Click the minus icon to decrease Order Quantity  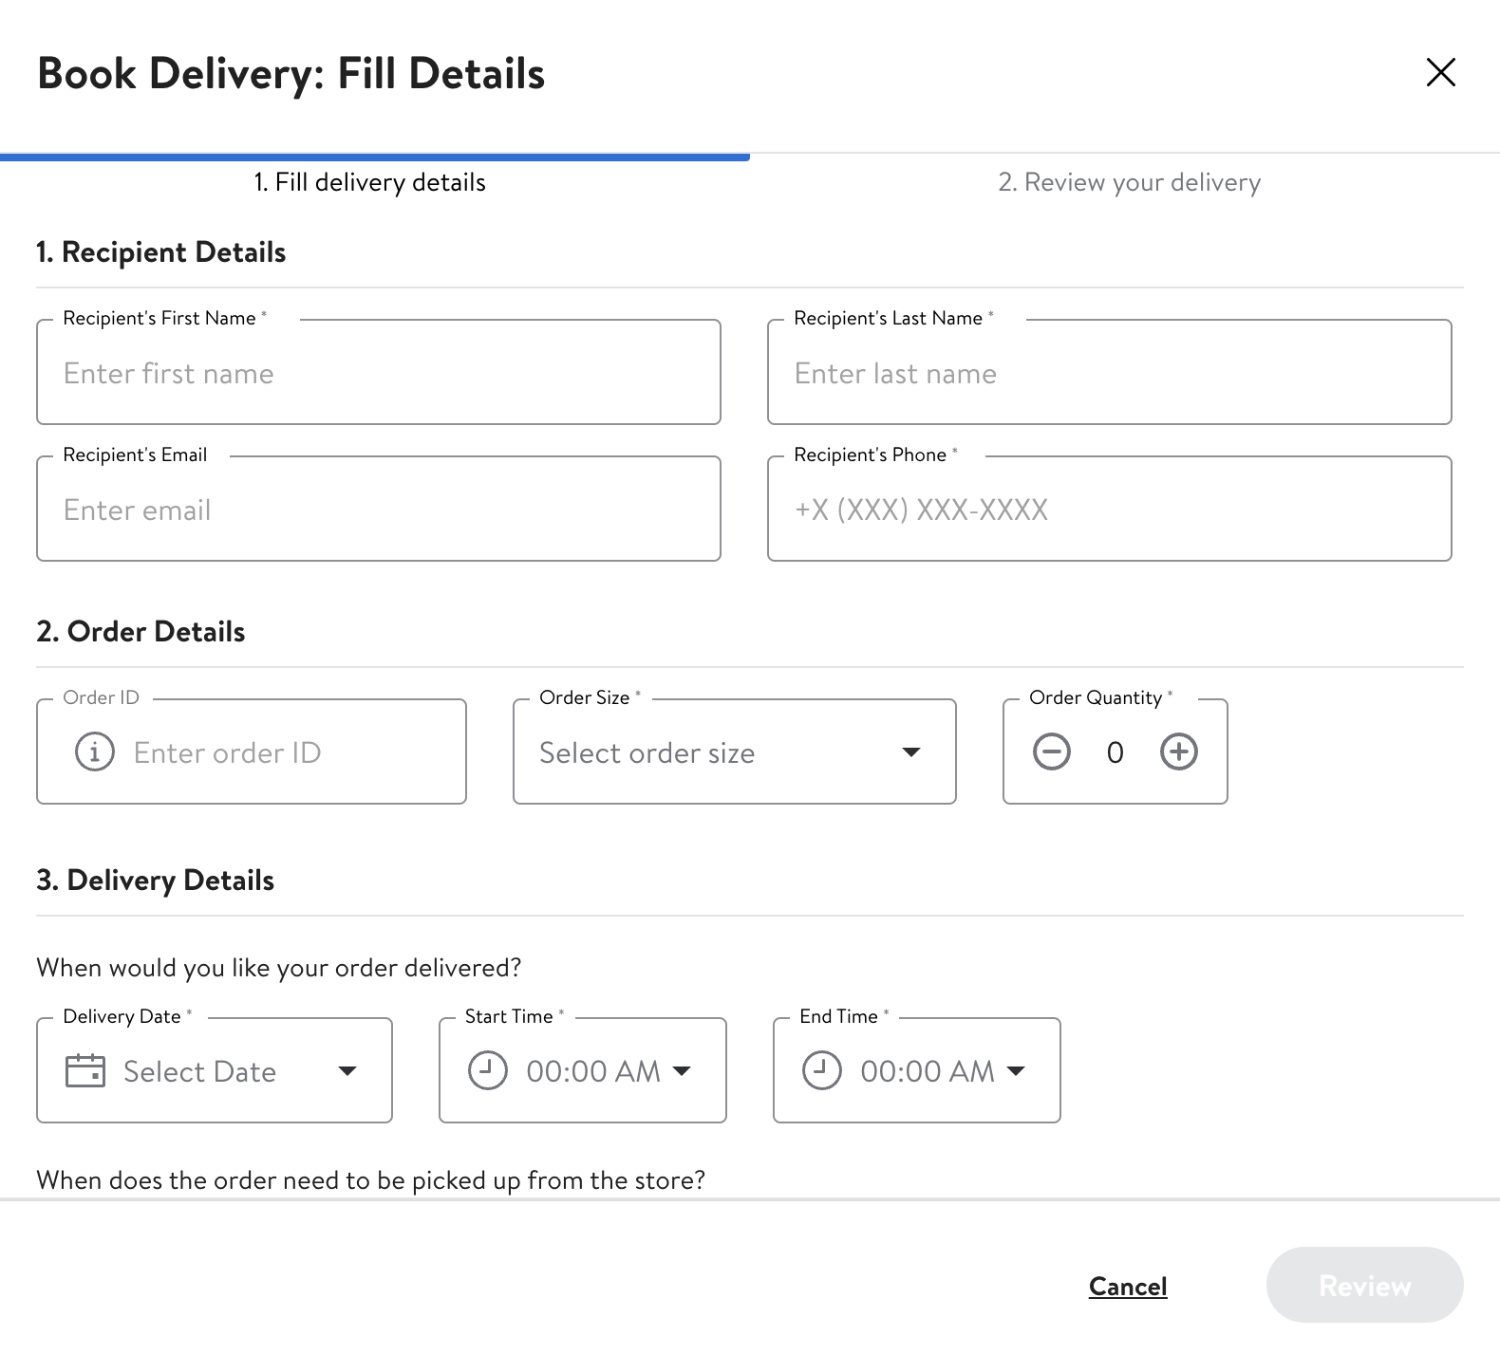click(1052, 752)
